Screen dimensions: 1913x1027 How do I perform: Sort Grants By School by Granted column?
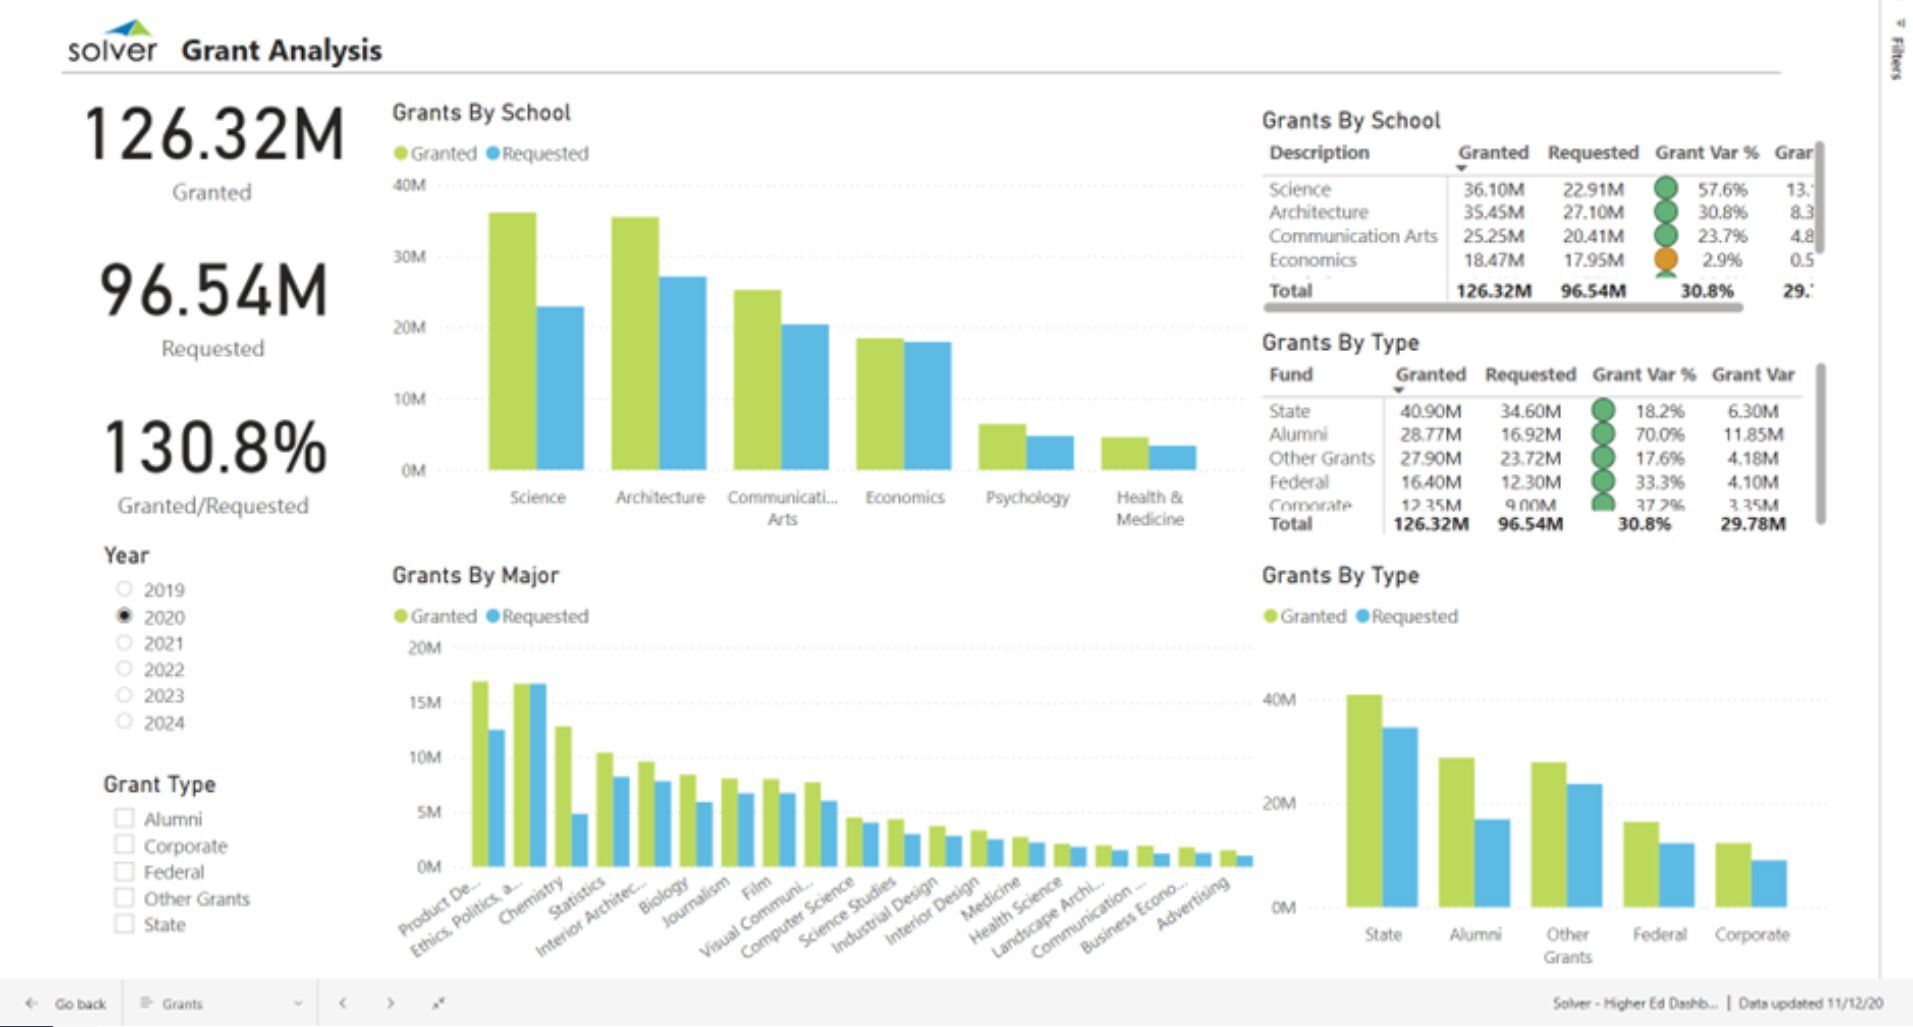click(1492, 153)
